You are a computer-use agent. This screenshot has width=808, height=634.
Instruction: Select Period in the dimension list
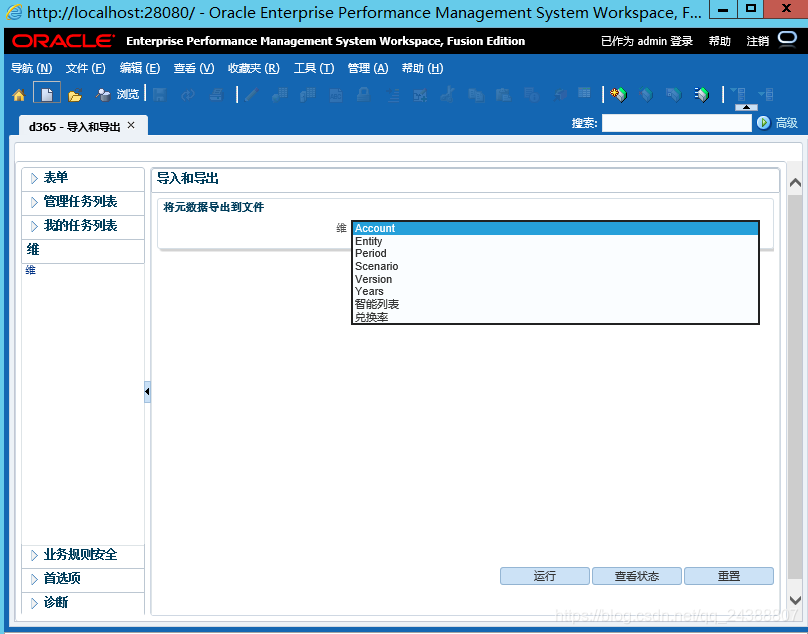pyautogui.click(x=556, y=254)
